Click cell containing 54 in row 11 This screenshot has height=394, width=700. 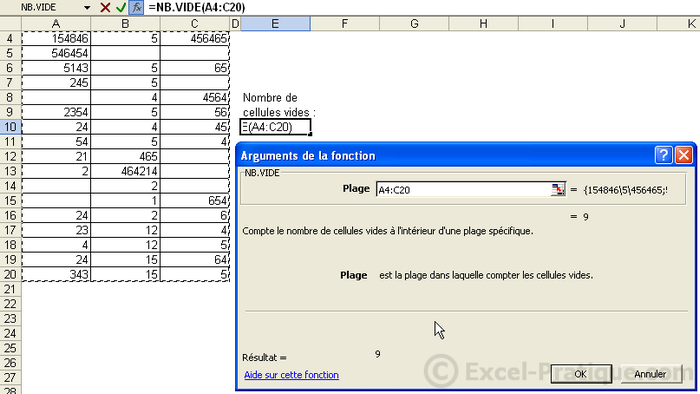coord(56,141)
